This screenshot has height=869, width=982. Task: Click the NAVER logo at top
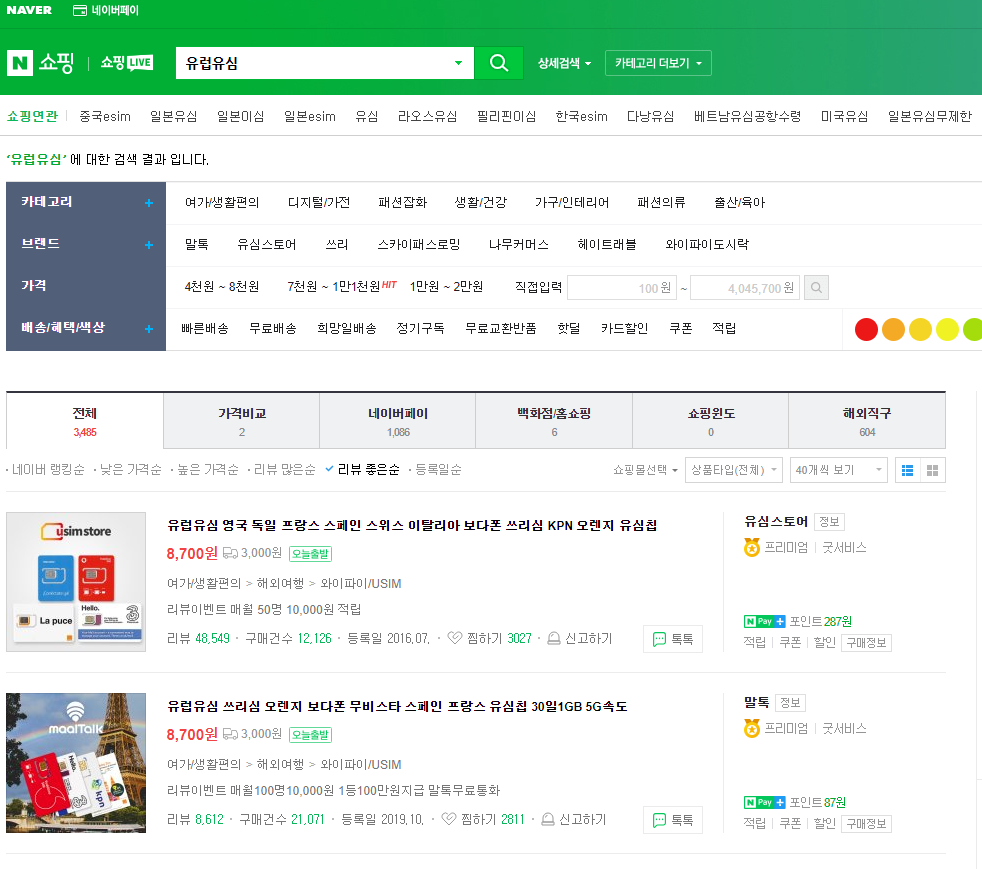pyautogui.click(x=29, y=10)
